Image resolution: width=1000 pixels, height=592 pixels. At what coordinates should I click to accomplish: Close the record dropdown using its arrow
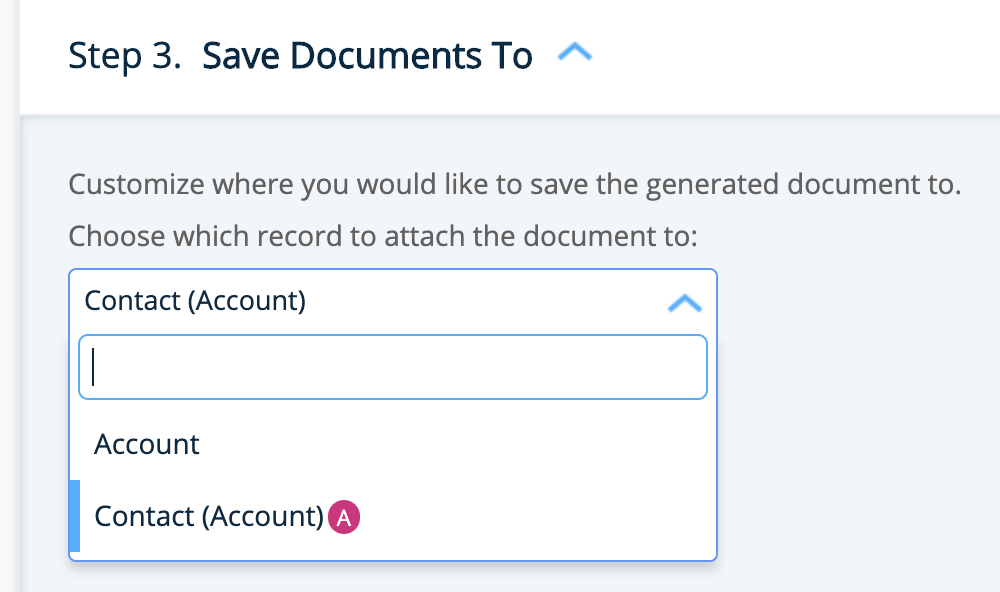[x=684, y=302]
